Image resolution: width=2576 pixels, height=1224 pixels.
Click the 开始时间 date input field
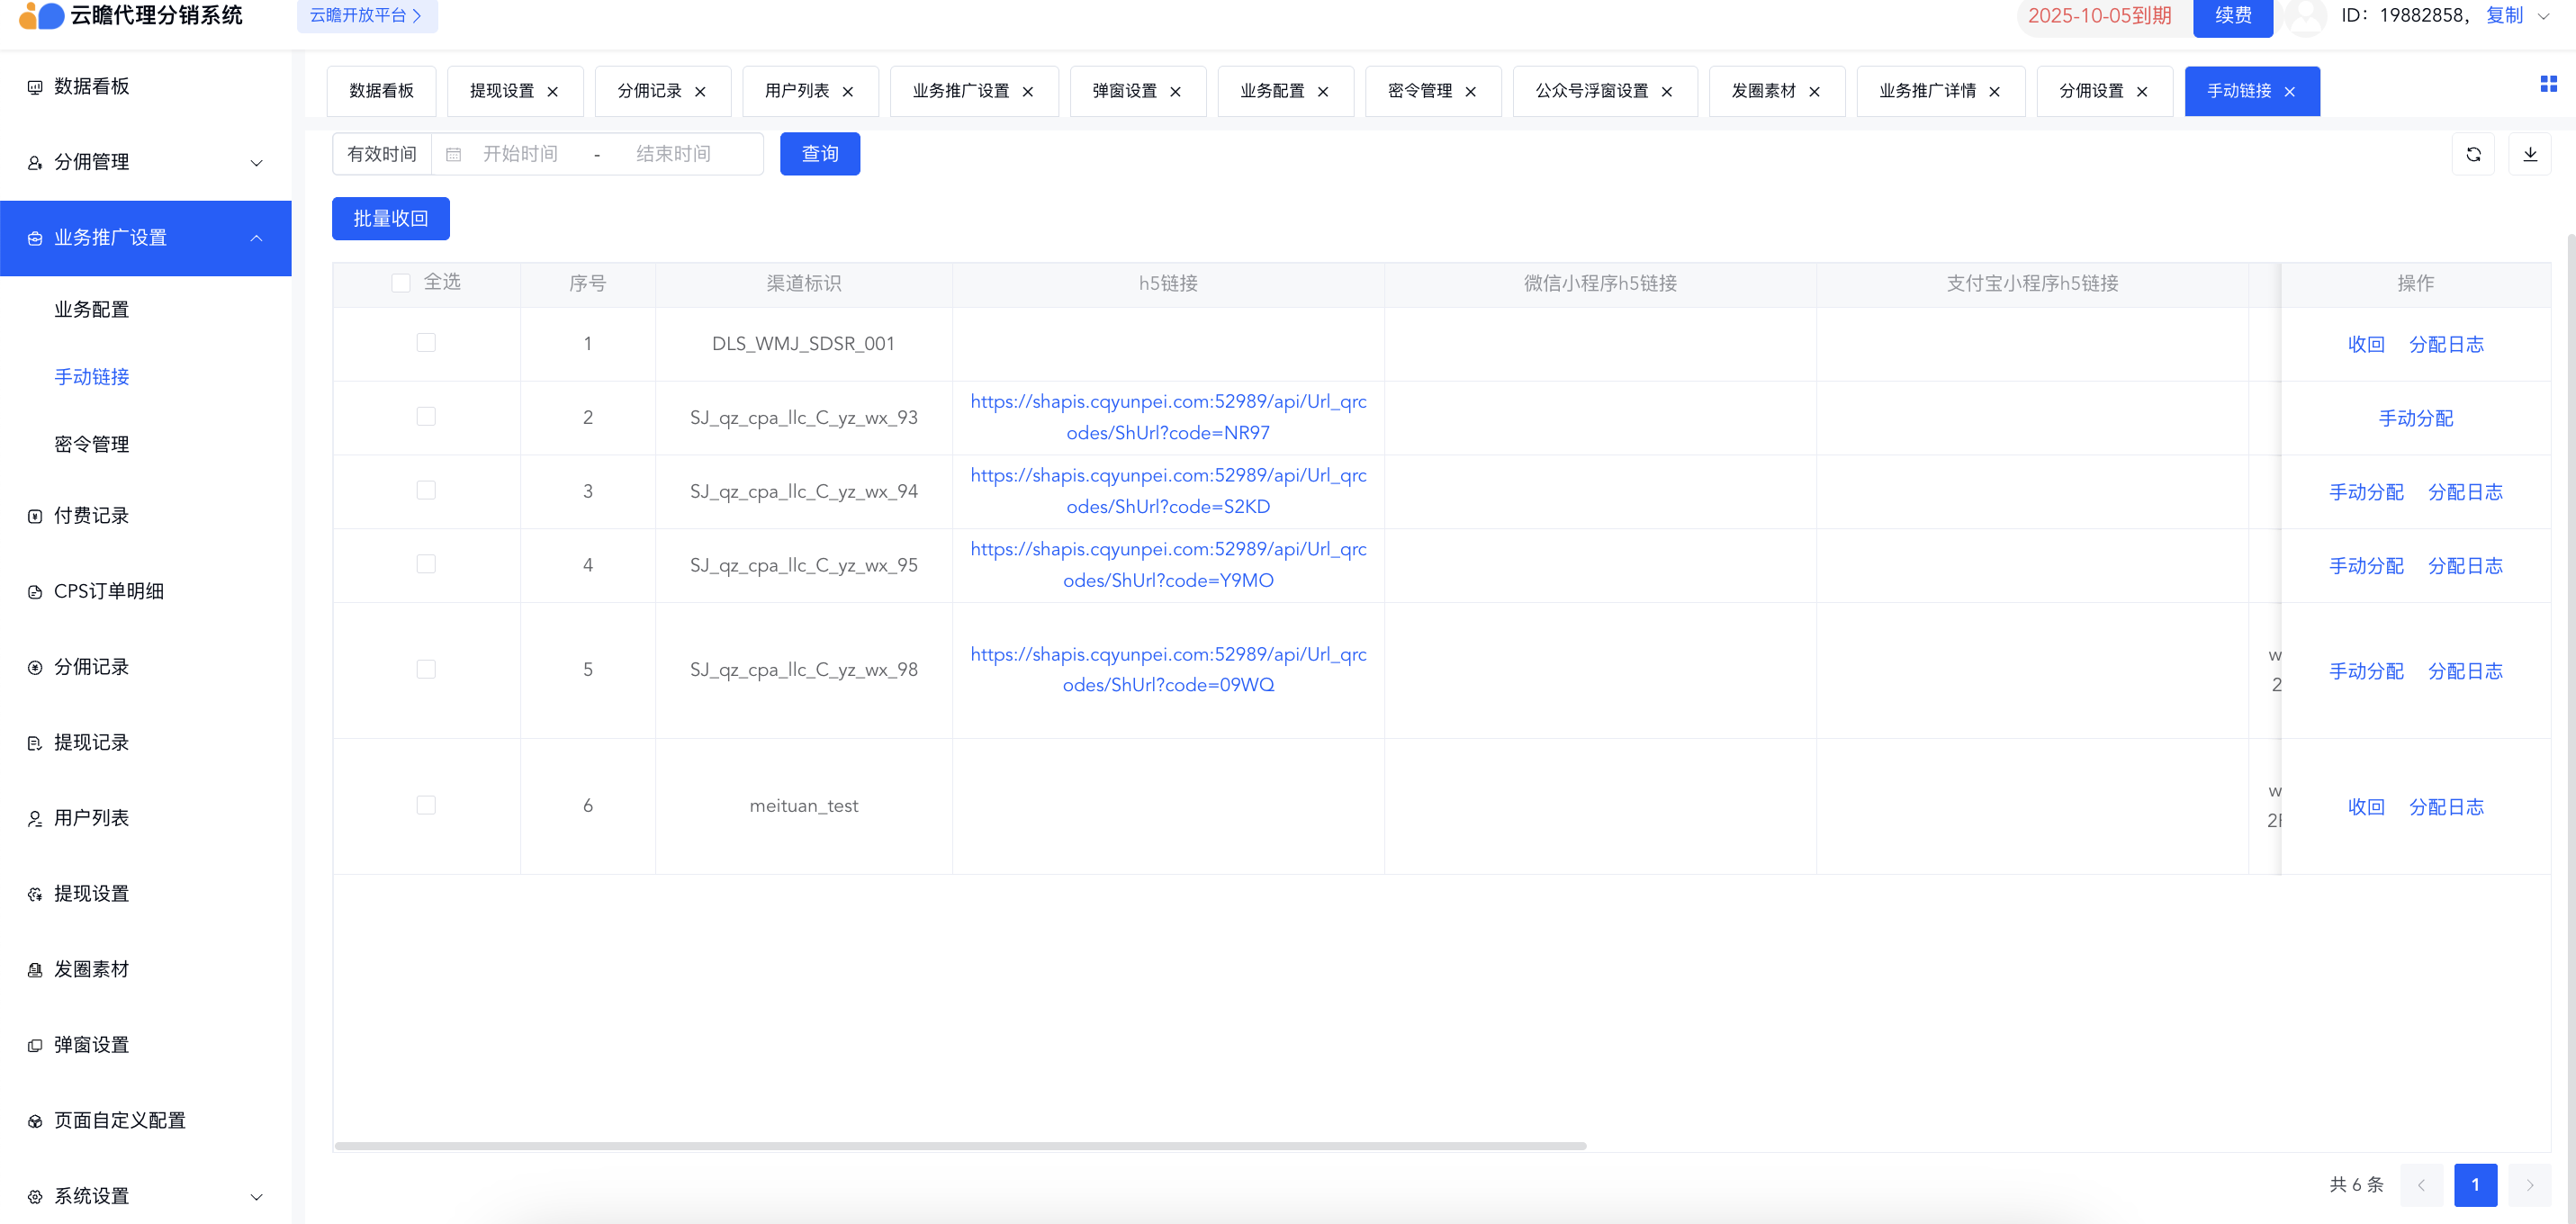[521, 154]
